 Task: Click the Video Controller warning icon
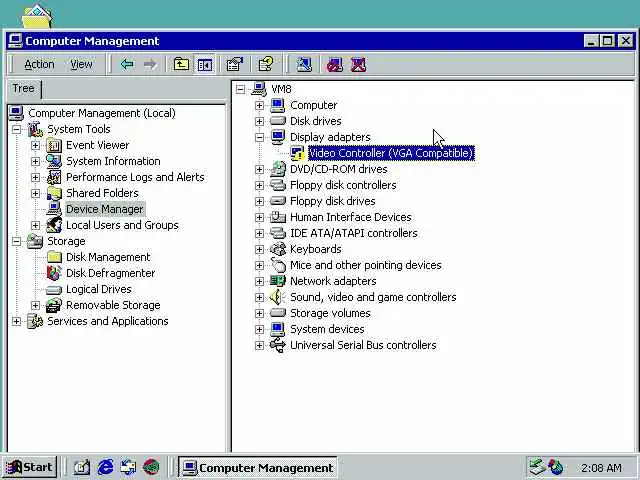point(297,153)
